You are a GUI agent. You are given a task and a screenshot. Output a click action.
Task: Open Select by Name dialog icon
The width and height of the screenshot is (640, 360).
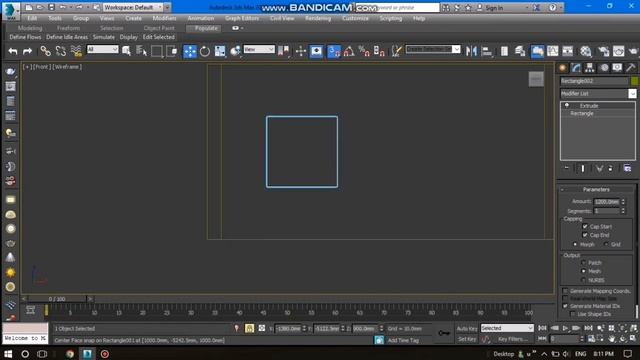[x=142, y=51]
